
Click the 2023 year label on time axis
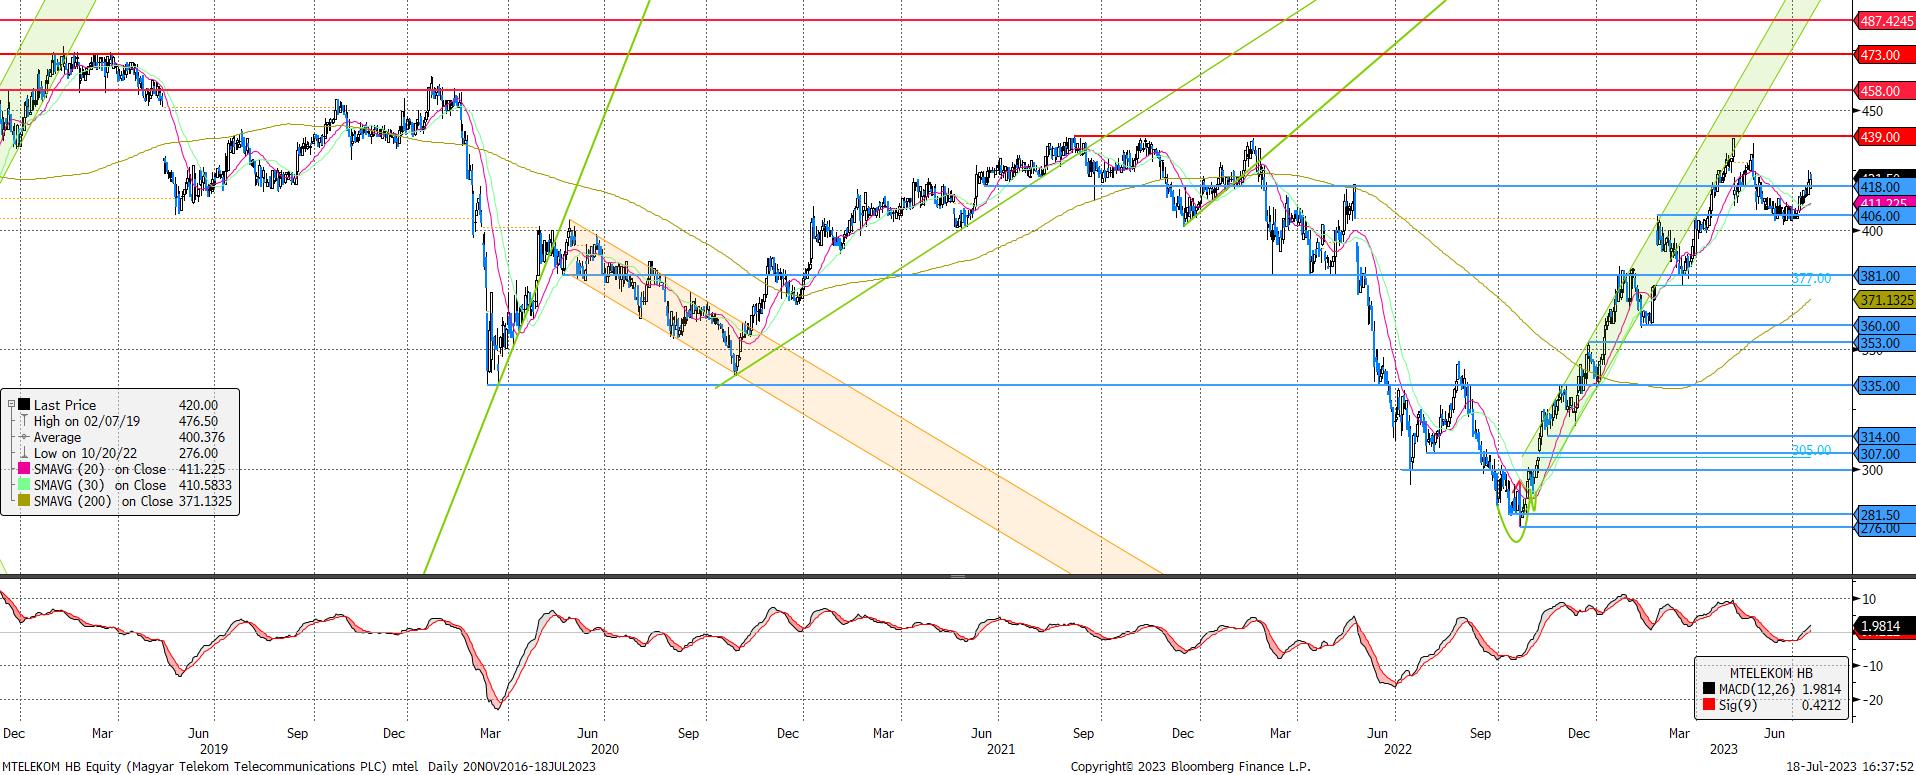pos(1723,749)
